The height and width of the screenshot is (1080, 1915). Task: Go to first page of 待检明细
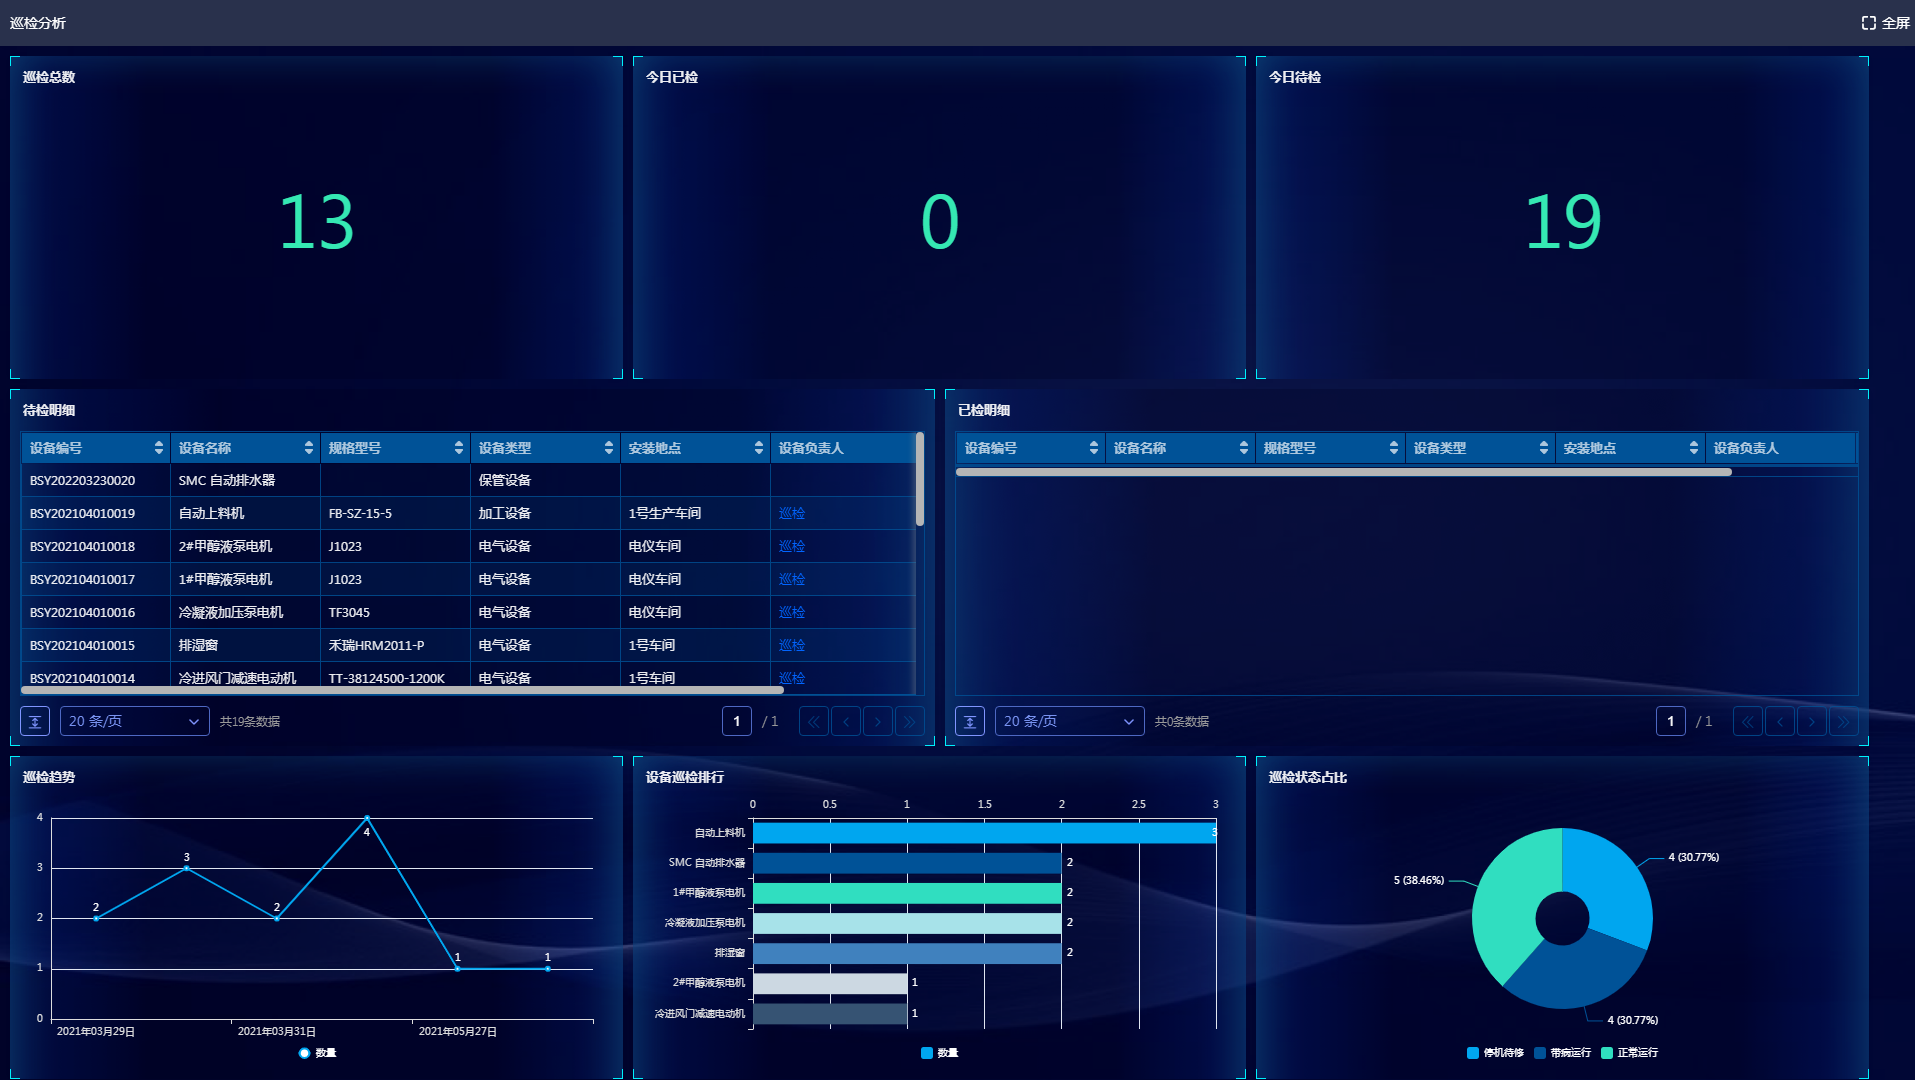coord(814,721)
